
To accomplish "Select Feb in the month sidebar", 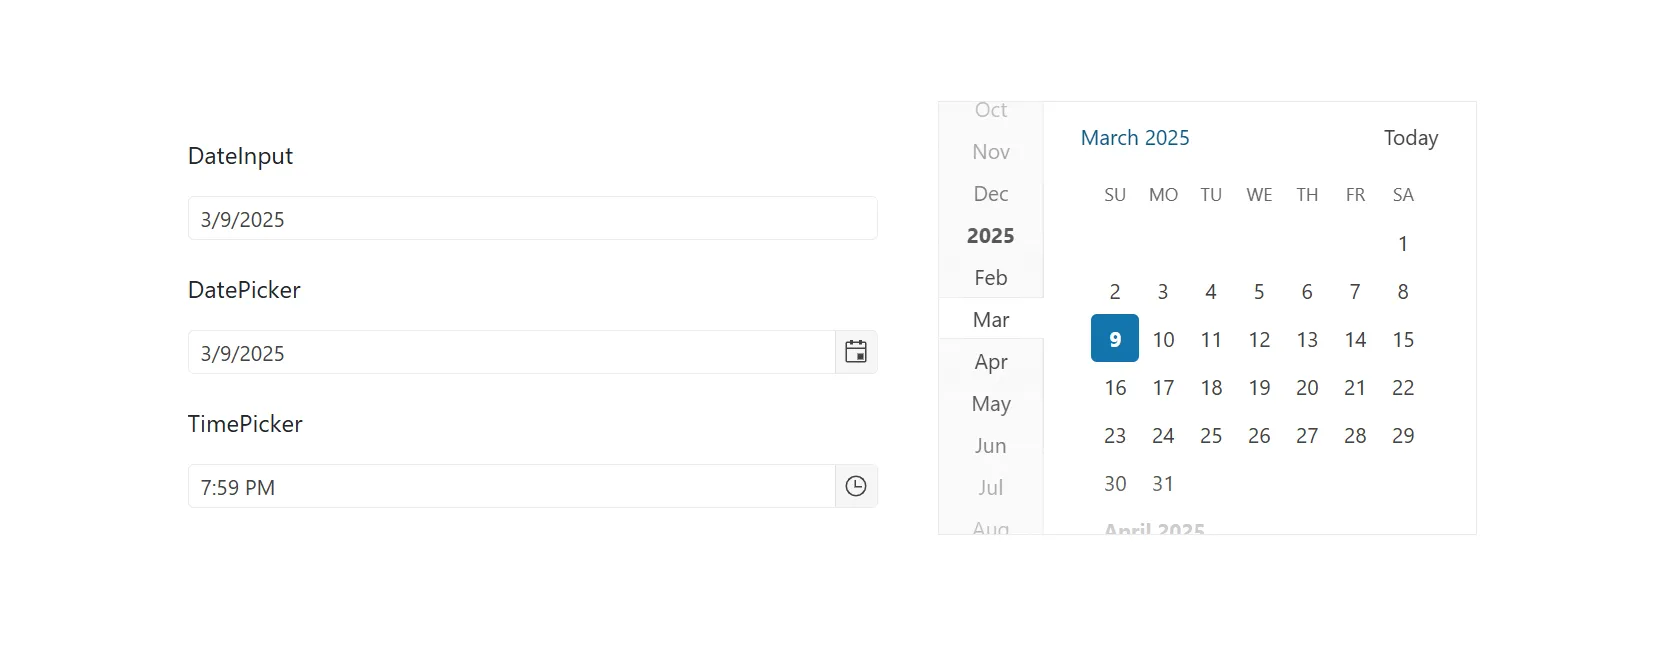I will (x=990, y=277).
